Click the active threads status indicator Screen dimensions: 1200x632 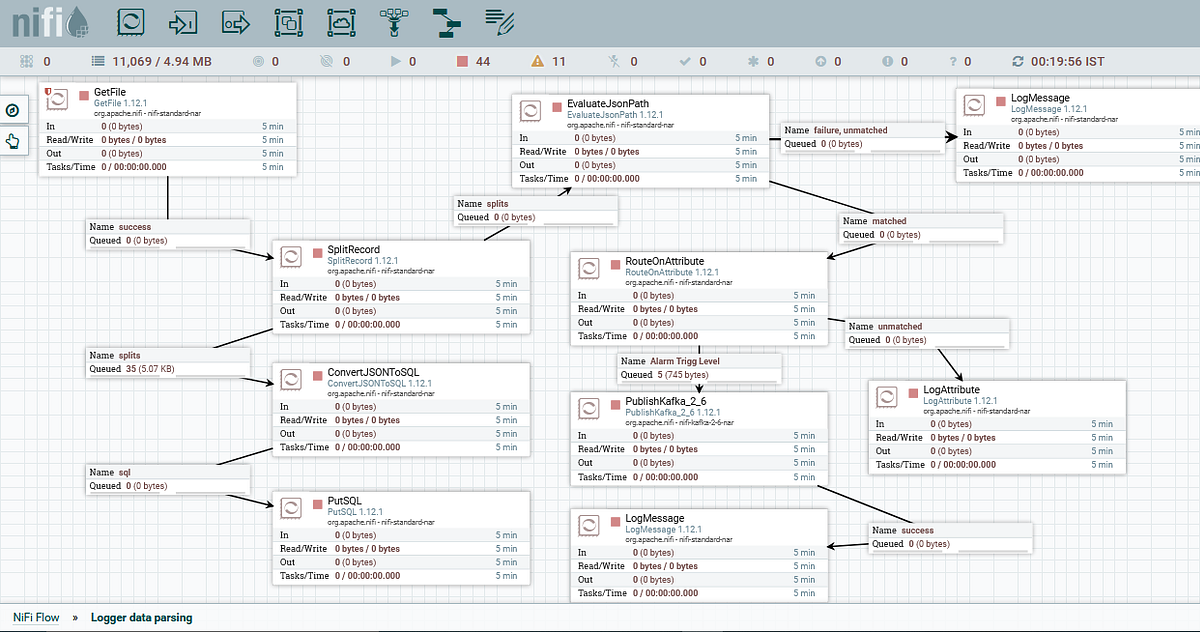coord(33,61)
